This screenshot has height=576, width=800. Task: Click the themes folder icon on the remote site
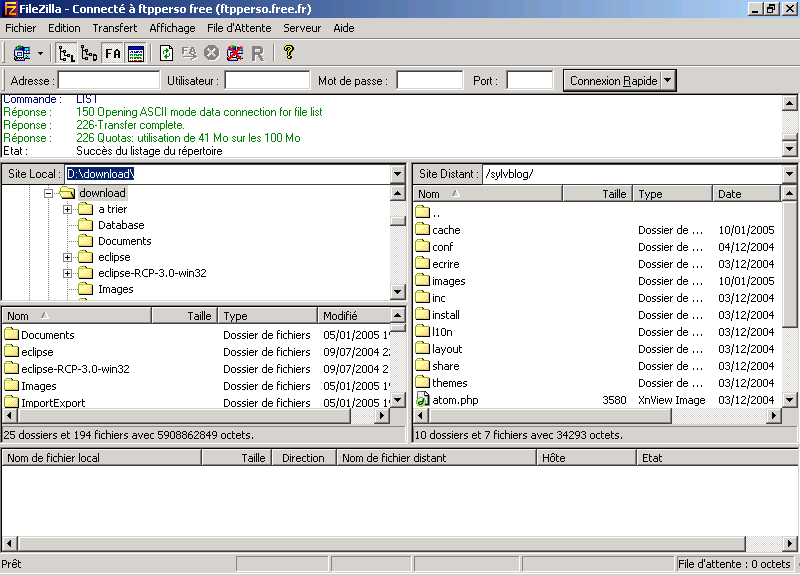(x=422, y=382)
